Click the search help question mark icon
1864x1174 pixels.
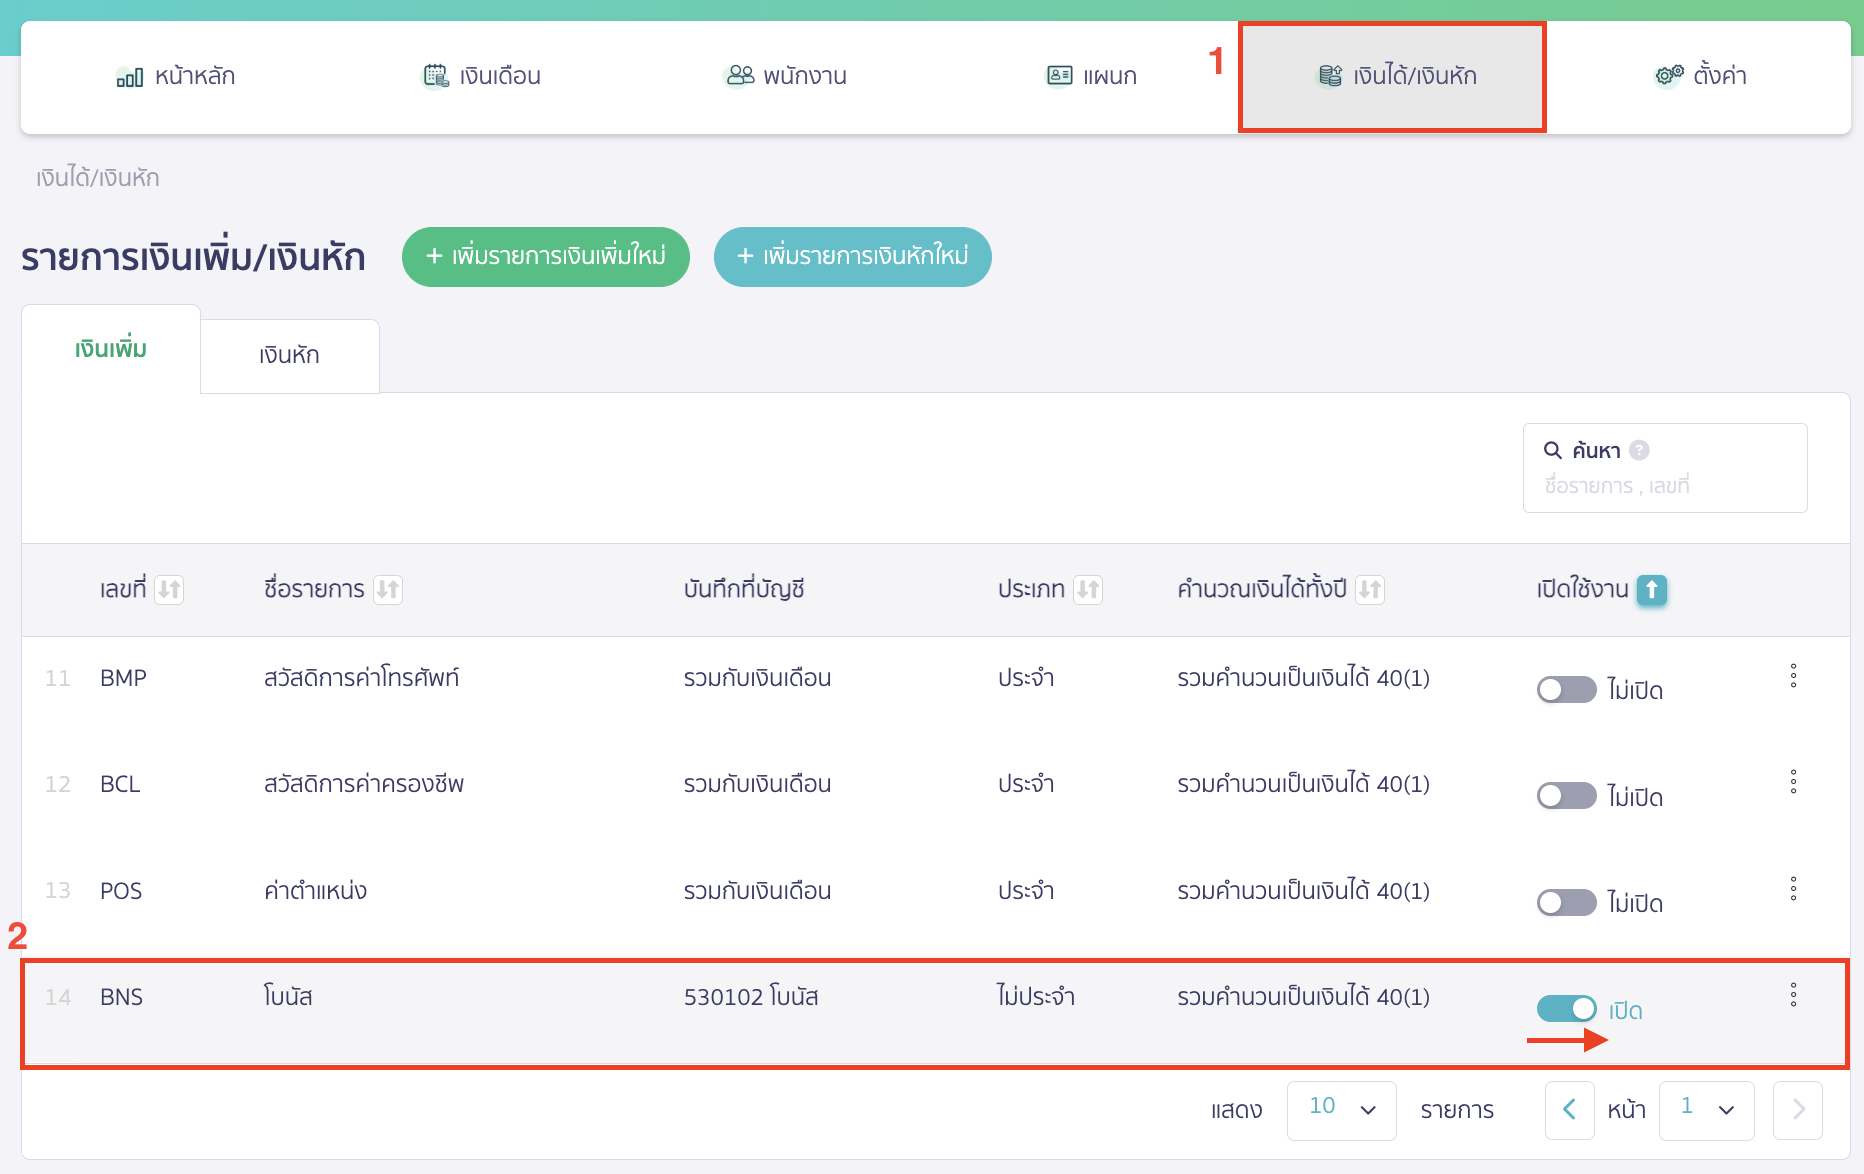[1639, 451]
